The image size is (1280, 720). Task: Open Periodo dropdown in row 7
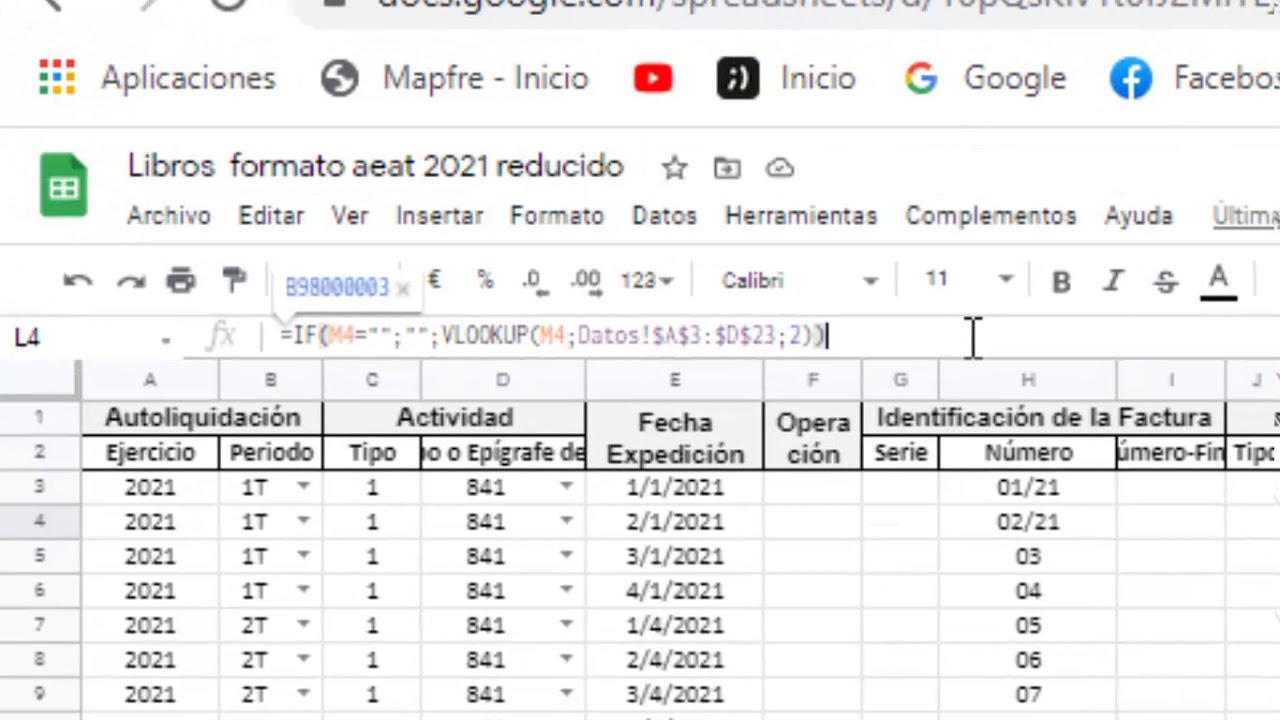pos(303,625)
